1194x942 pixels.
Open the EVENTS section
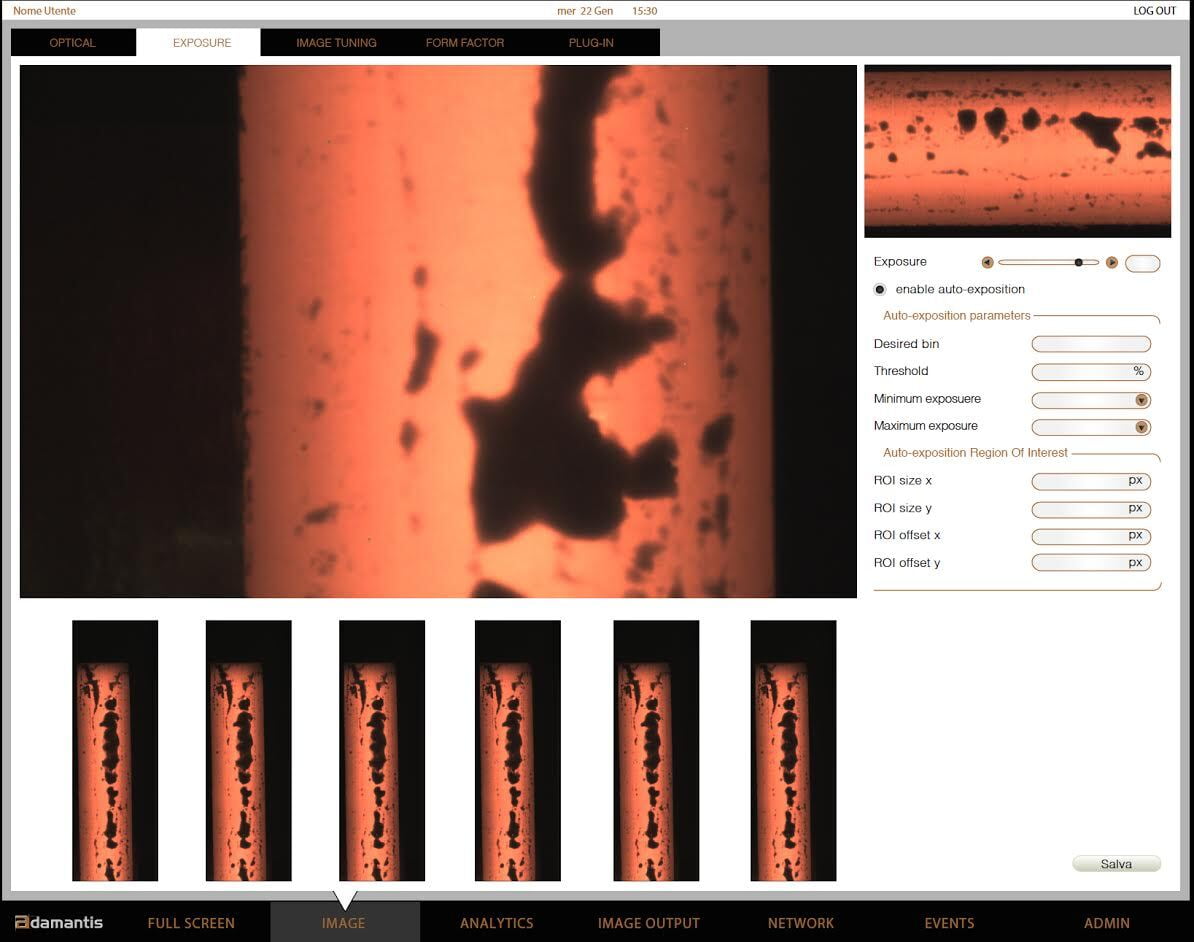coord(949,923)
